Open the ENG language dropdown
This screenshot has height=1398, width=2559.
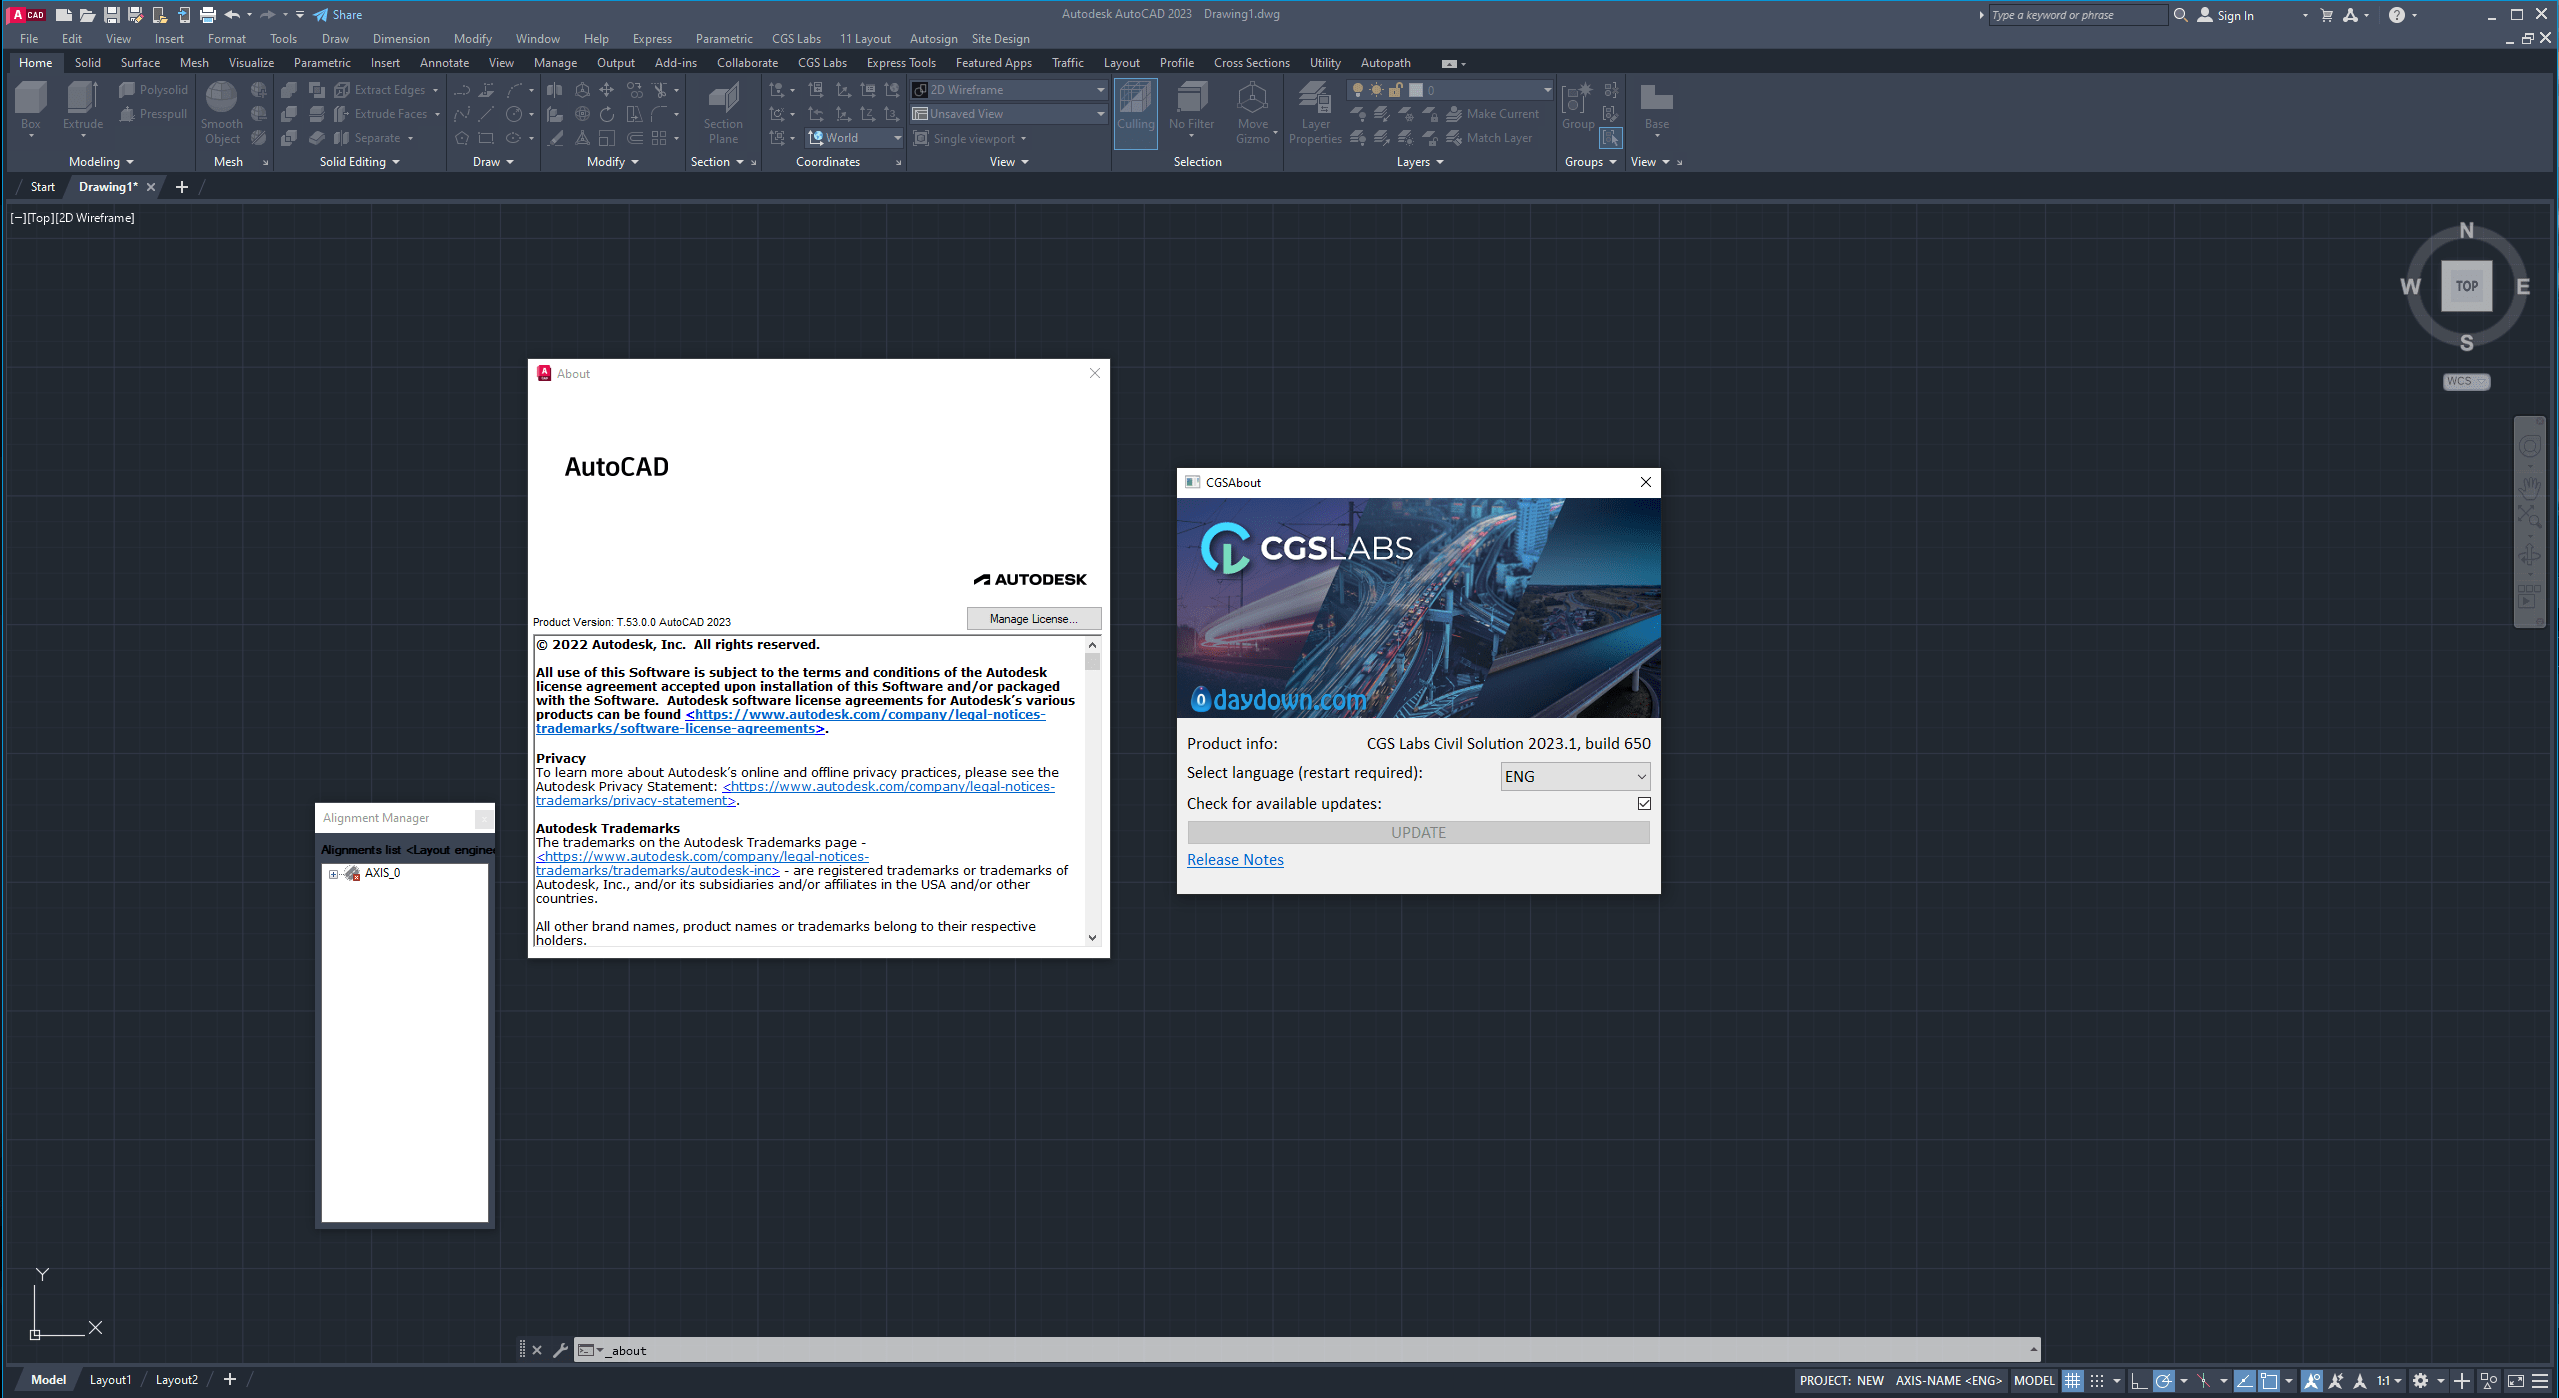1575,777
